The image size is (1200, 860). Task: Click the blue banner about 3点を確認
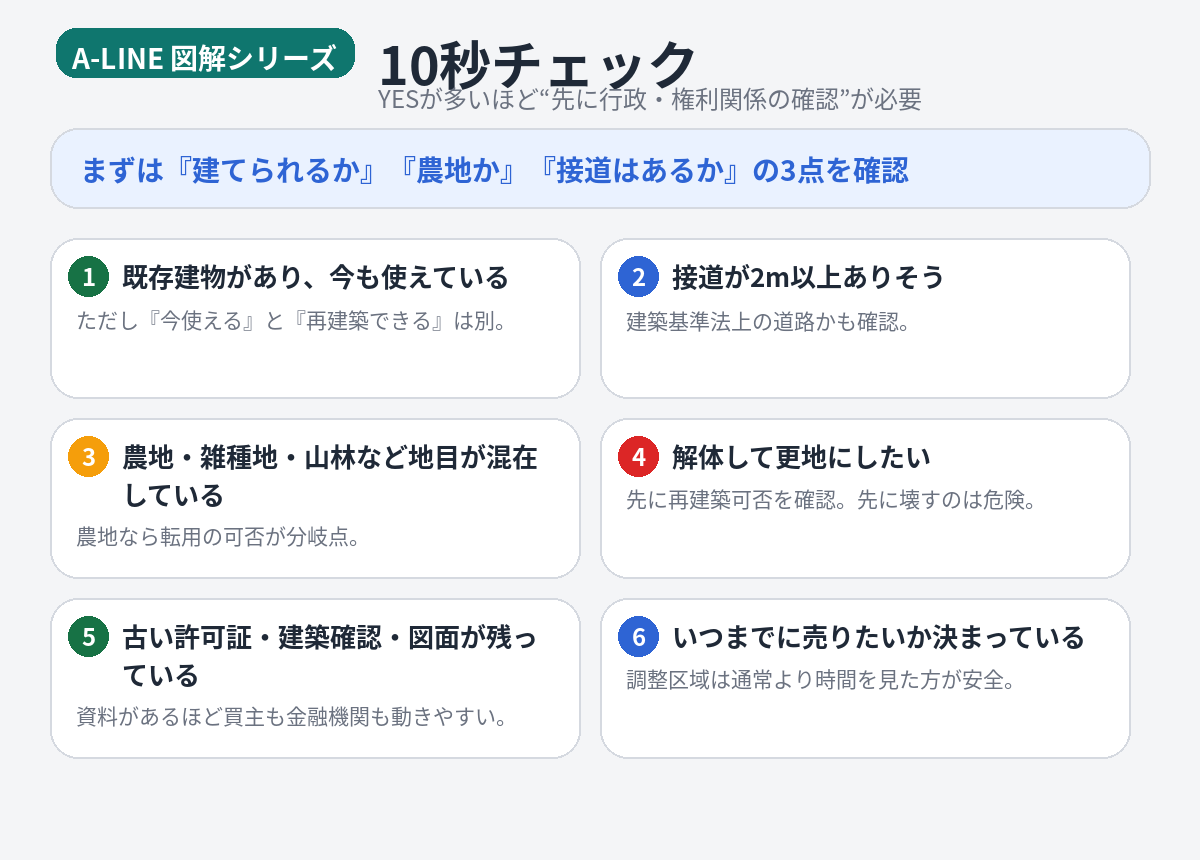click(600, 169)
